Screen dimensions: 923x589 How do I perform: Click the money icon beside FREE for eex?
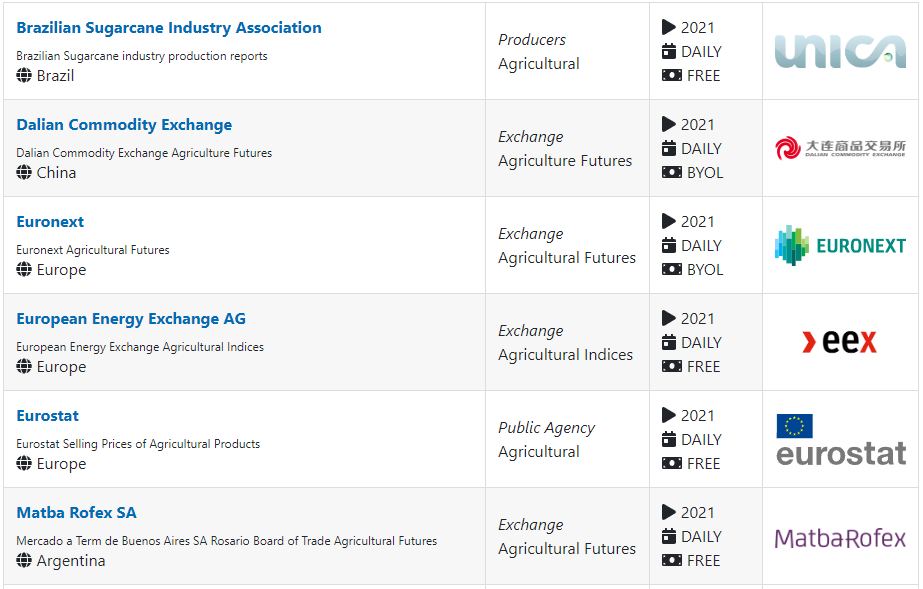tap(672, 367)
